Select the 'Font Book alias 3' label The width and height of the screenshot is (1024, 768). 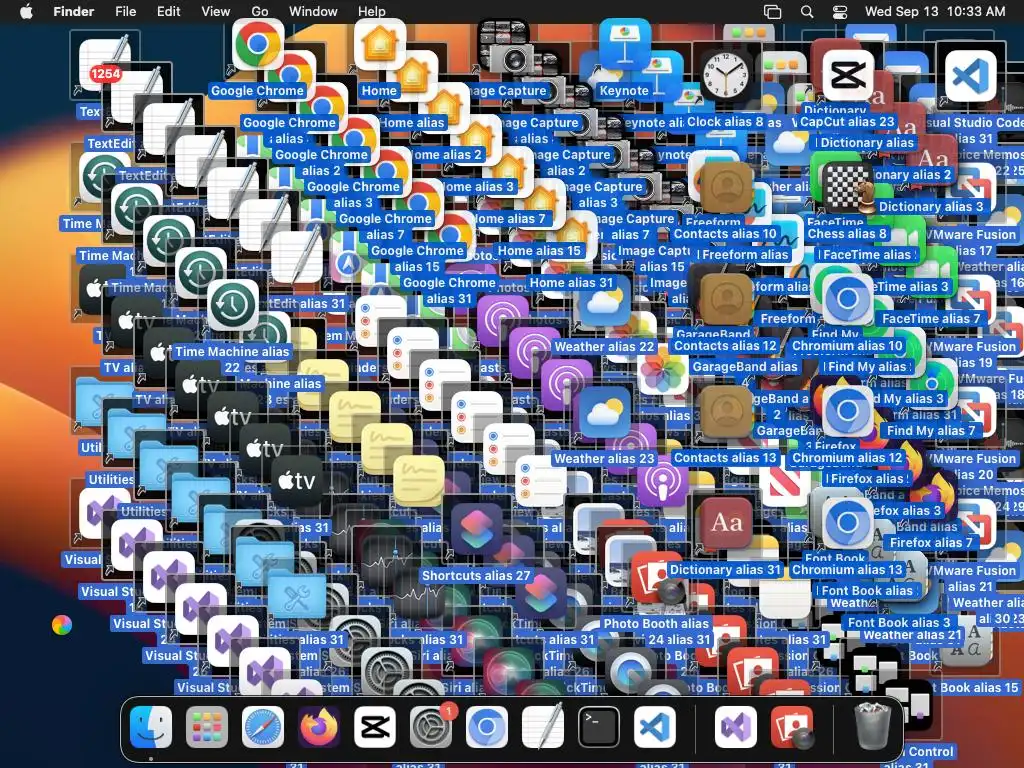pyautogui.click(x=899, y=622)
